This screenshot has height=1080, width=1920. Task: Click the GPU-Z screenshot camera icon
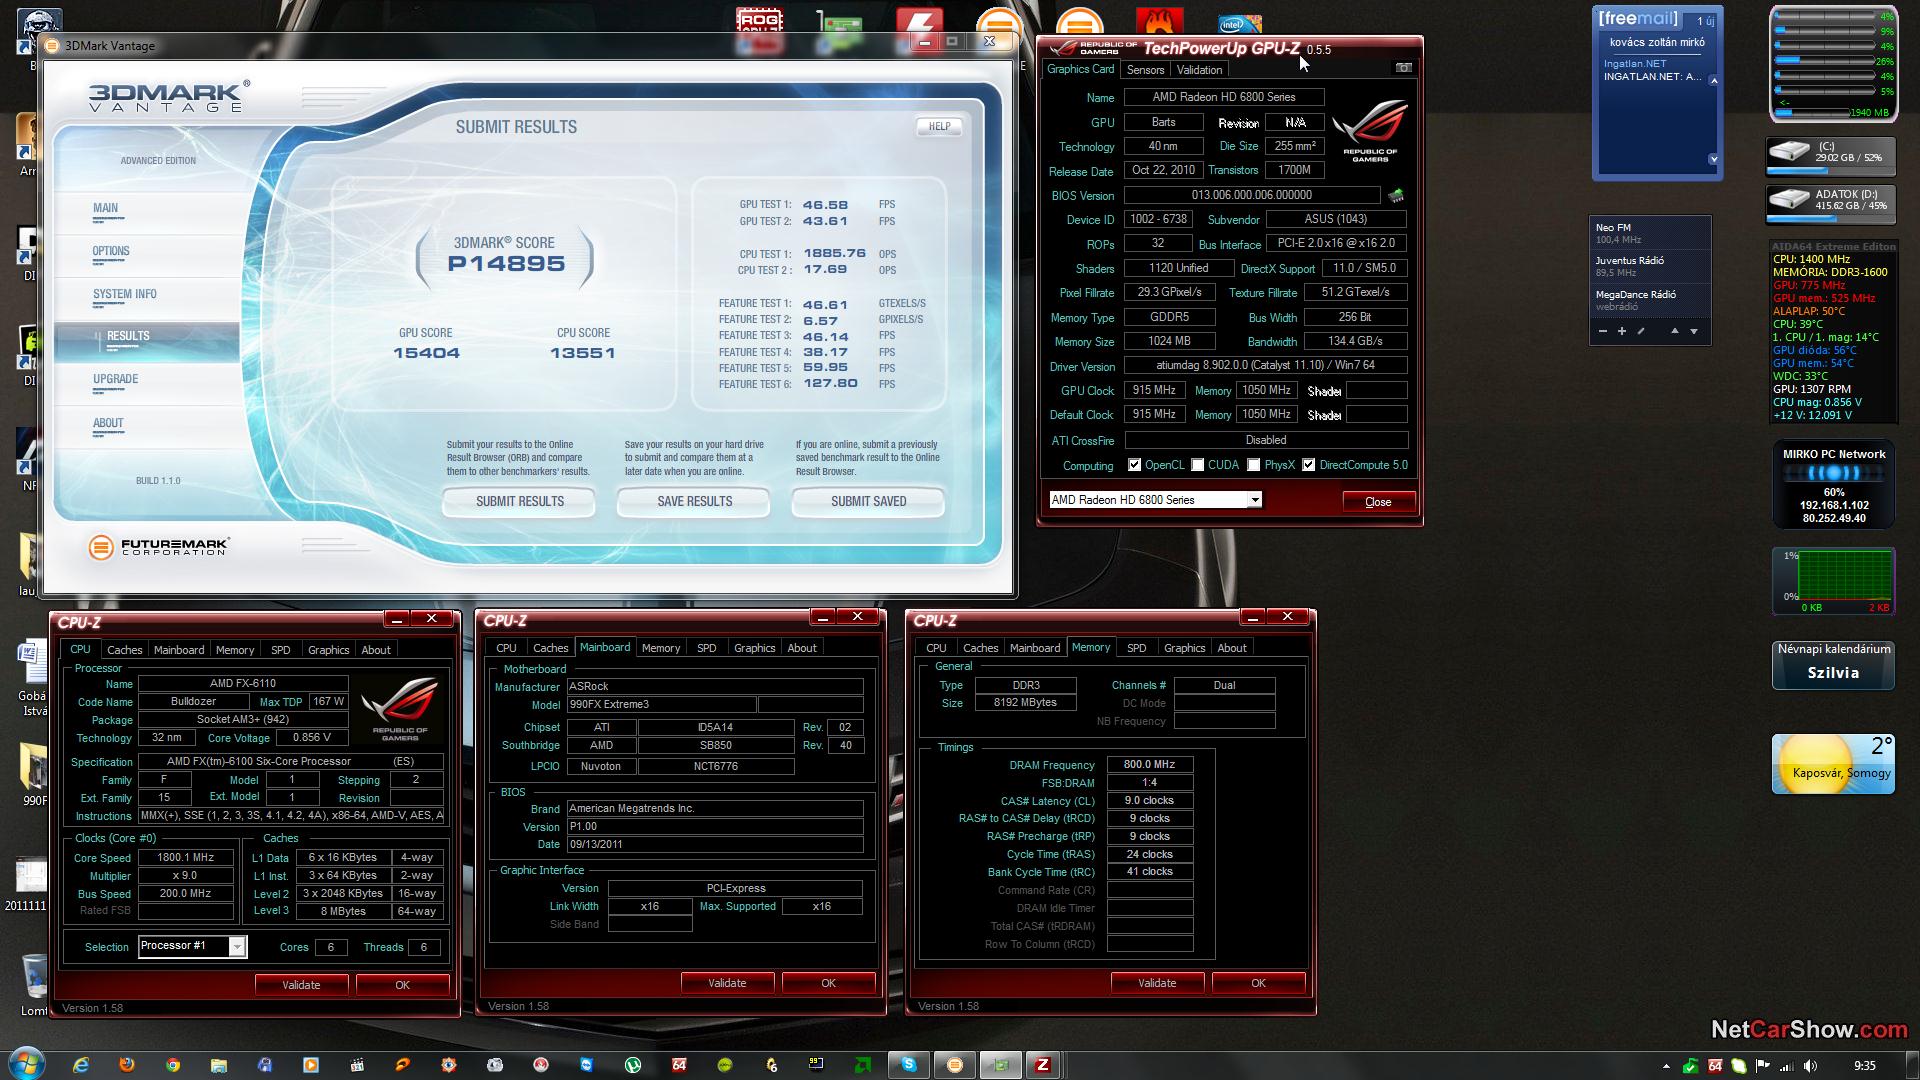pyautogui.click(x=1403, y=68)
